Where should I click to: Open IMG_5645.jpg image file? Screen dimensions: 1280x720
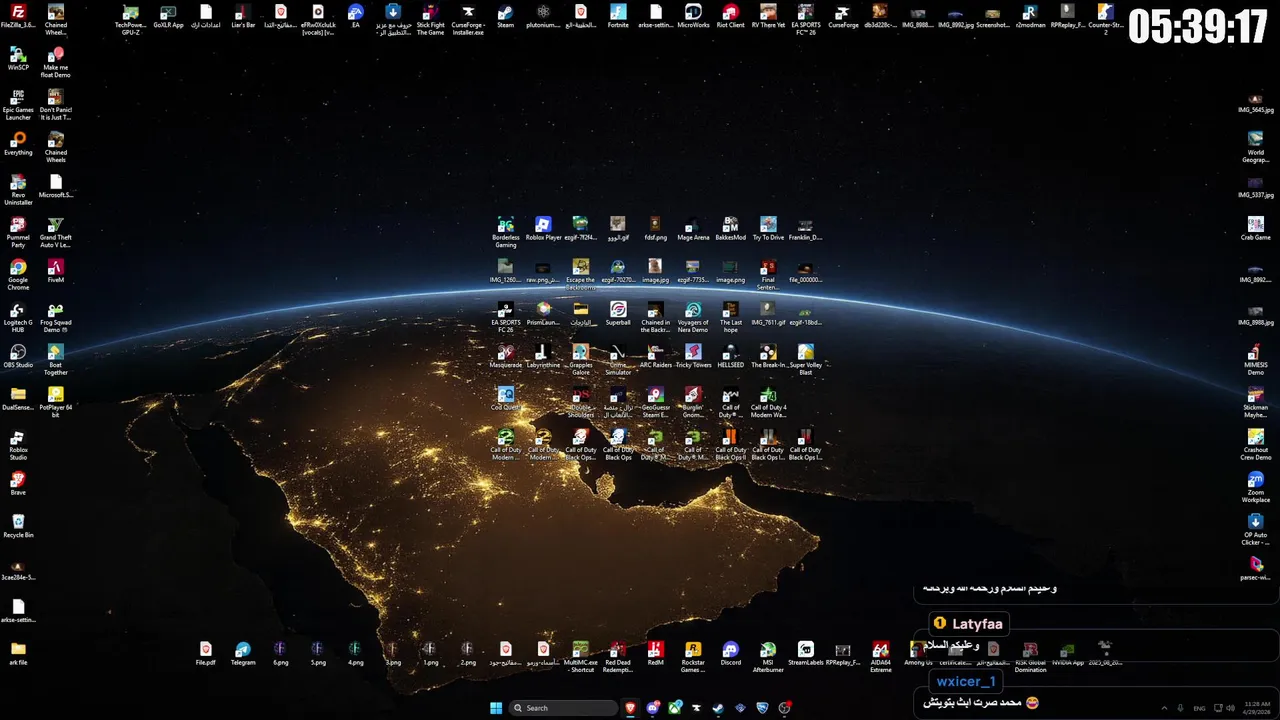(x=1256, y=103)
